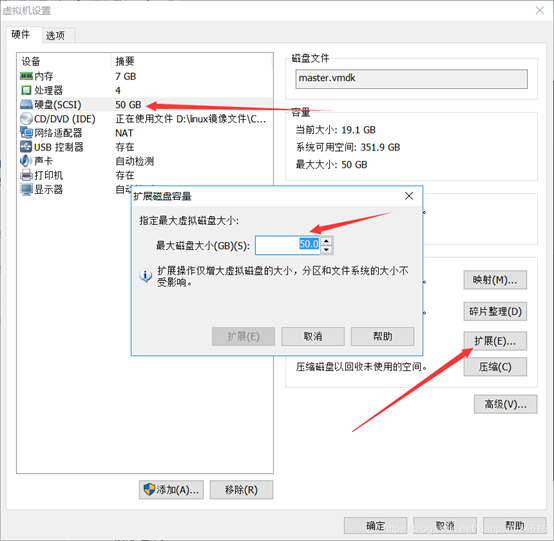Close the 虚拟机设置 window
Viewport: 554px width, 541px height.
point(540,10)
